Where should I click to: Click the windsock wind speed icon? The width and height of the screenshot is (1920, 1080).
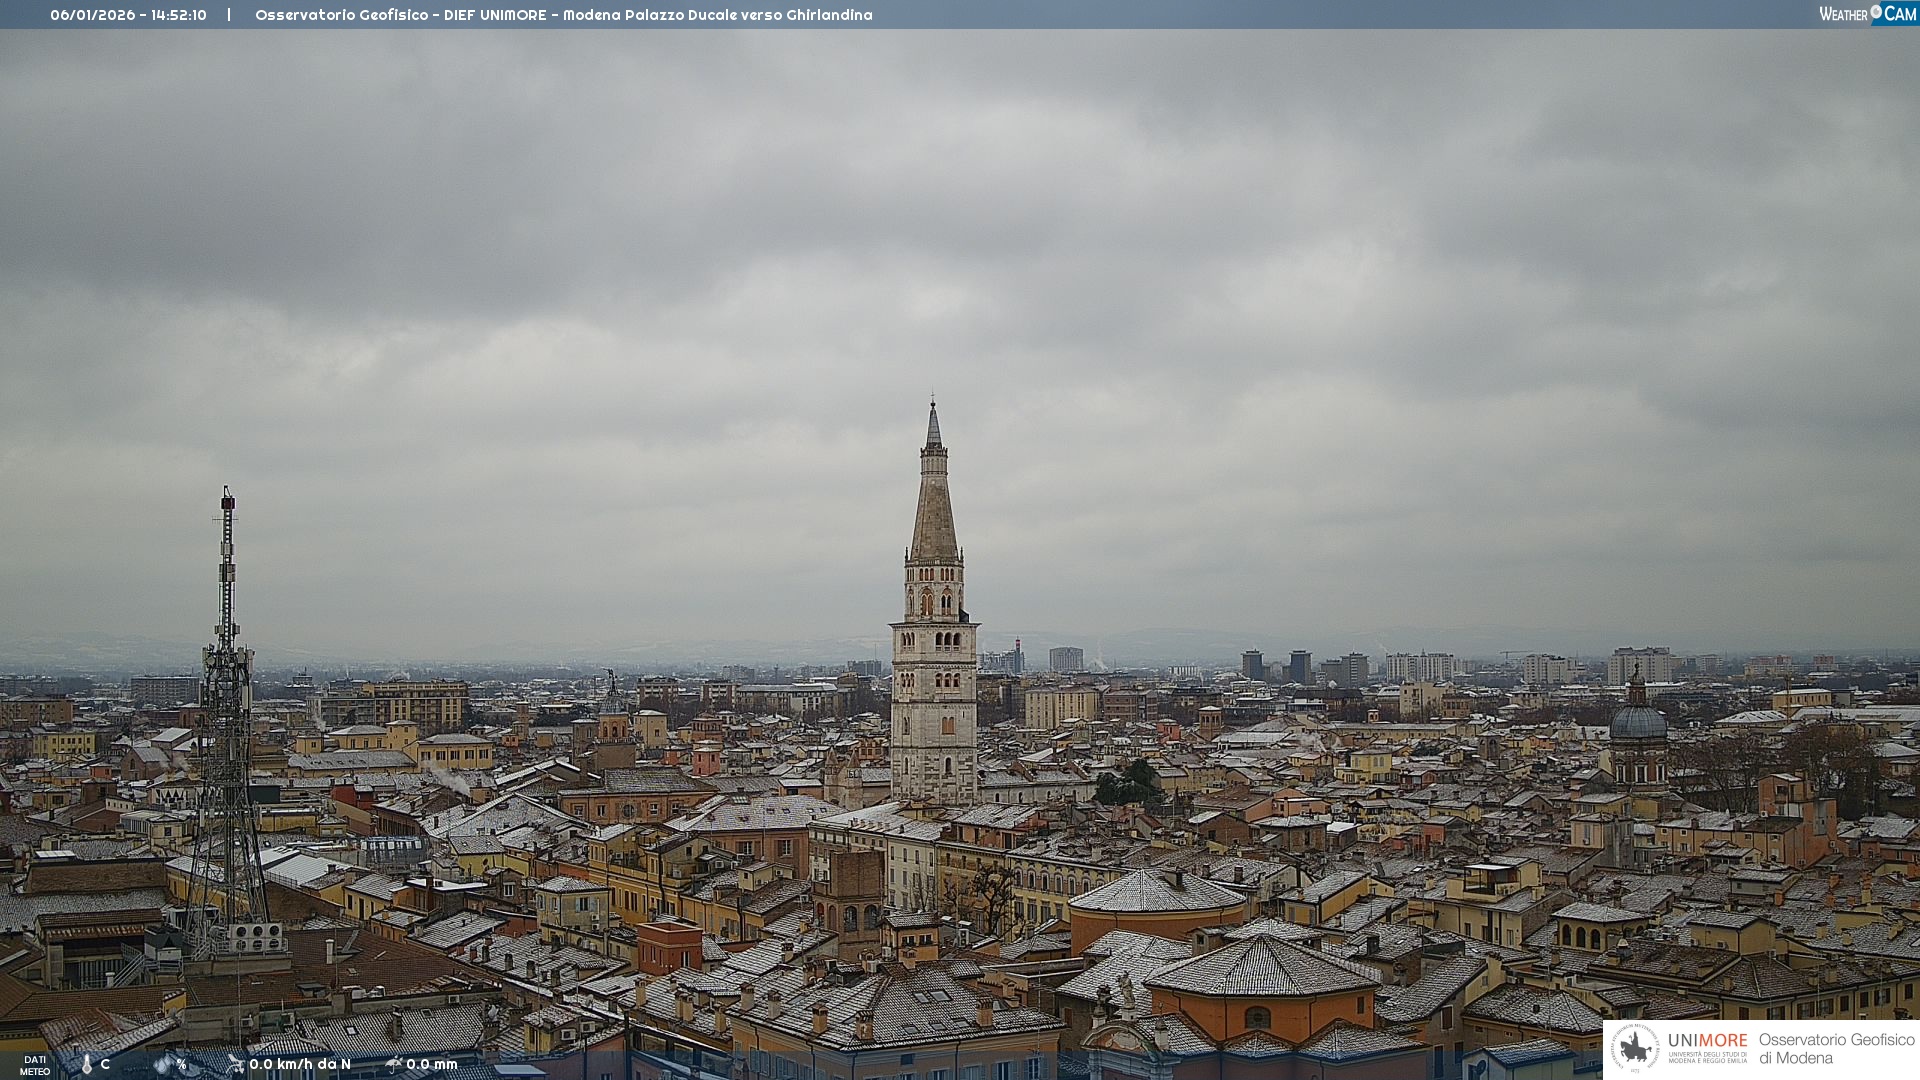[235, 1064]
